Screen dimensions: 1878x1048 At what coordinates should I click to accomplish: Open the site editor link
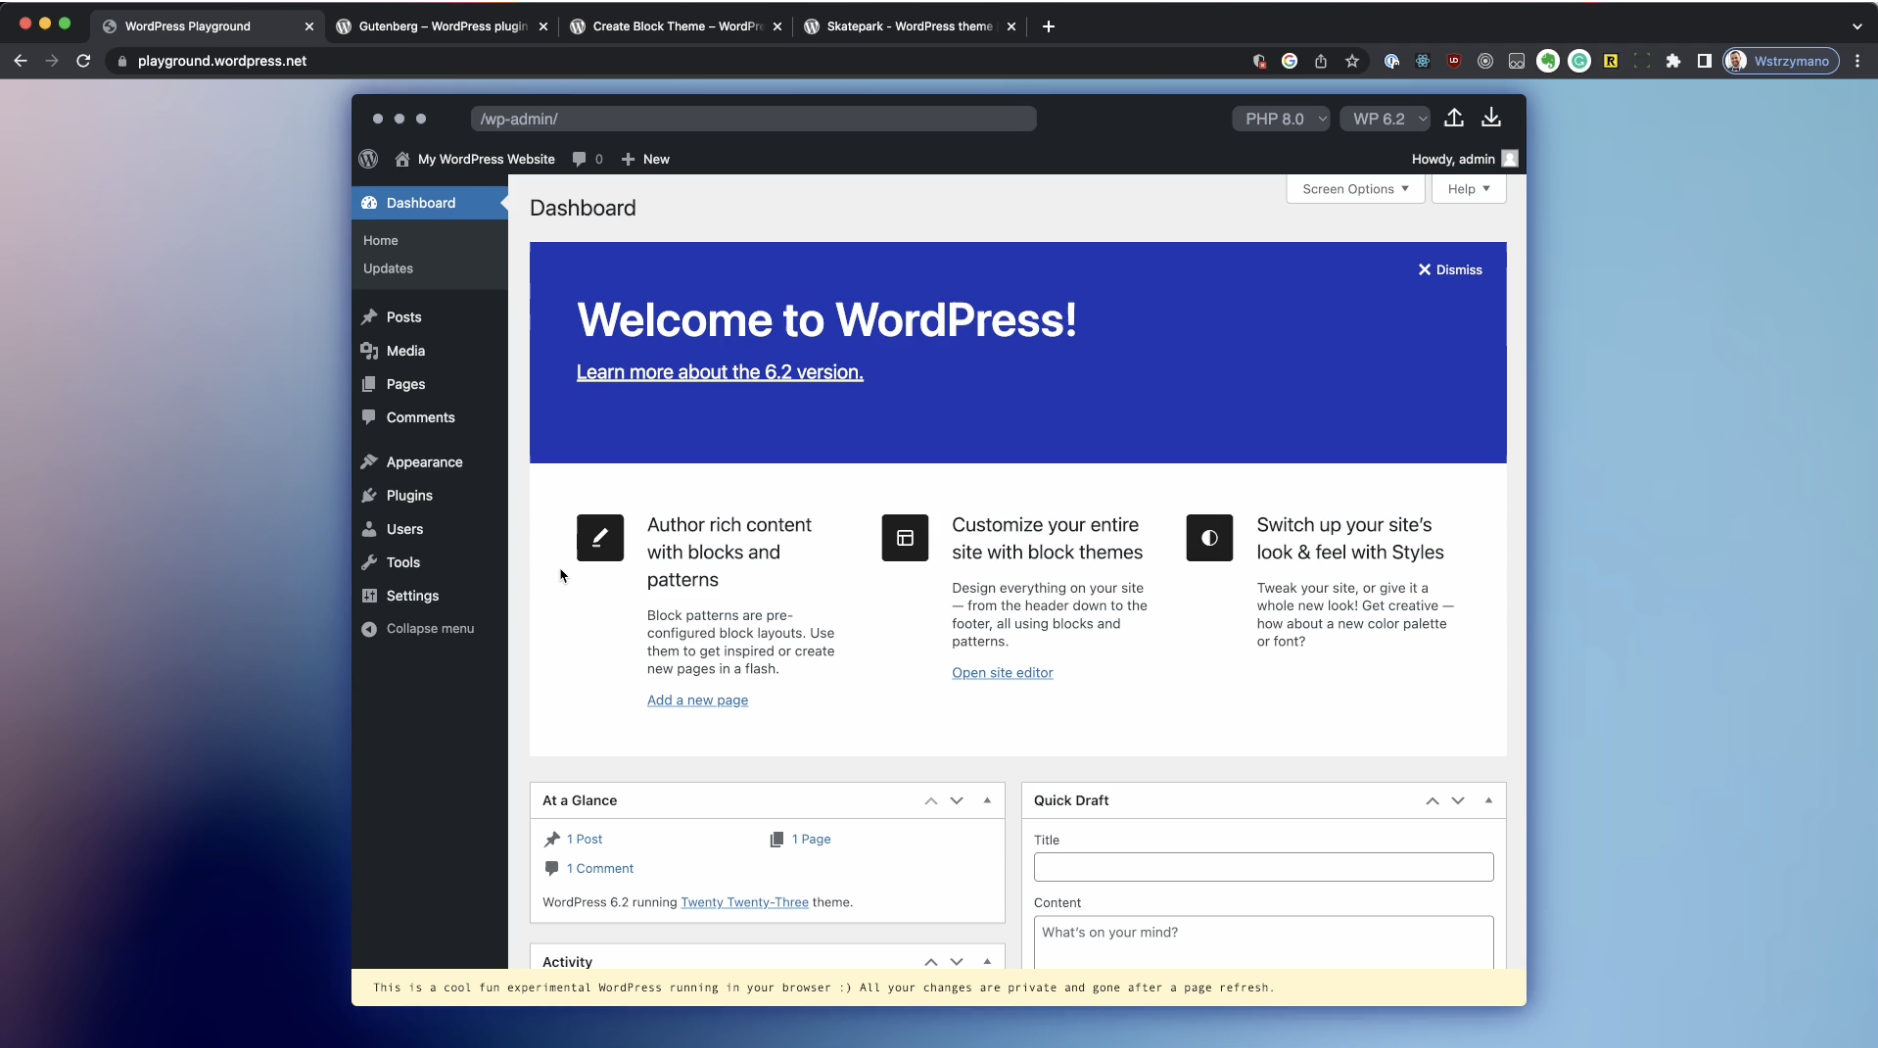tap(1002, 673)
